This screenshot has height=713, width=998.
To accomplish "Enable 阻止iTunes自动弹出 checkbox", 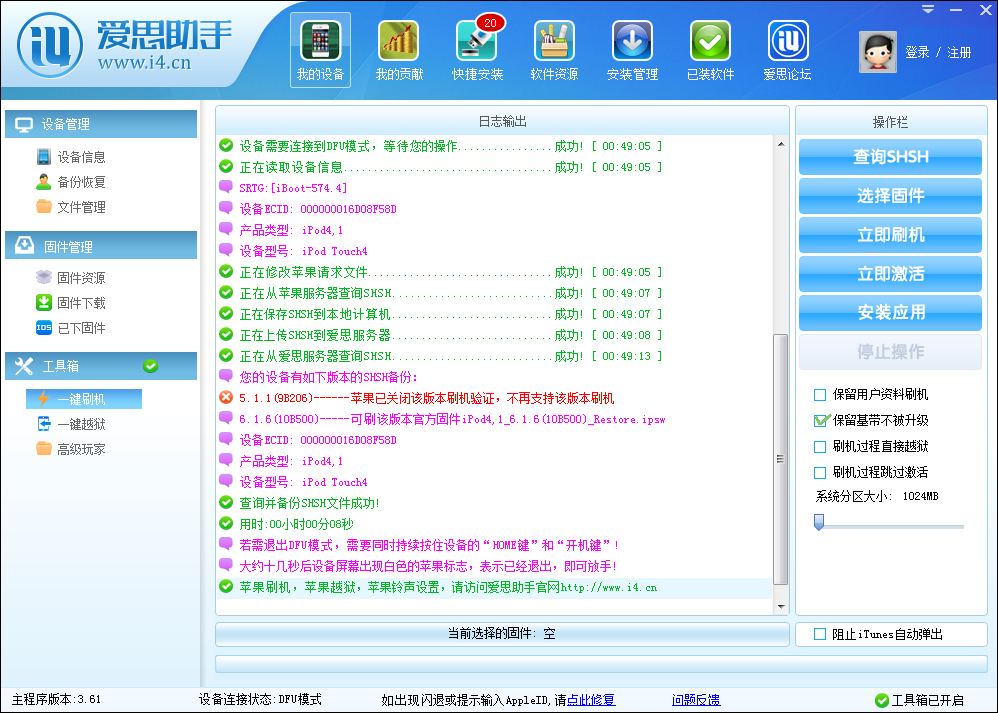I will pyautogui.click(x=820, y=634).
